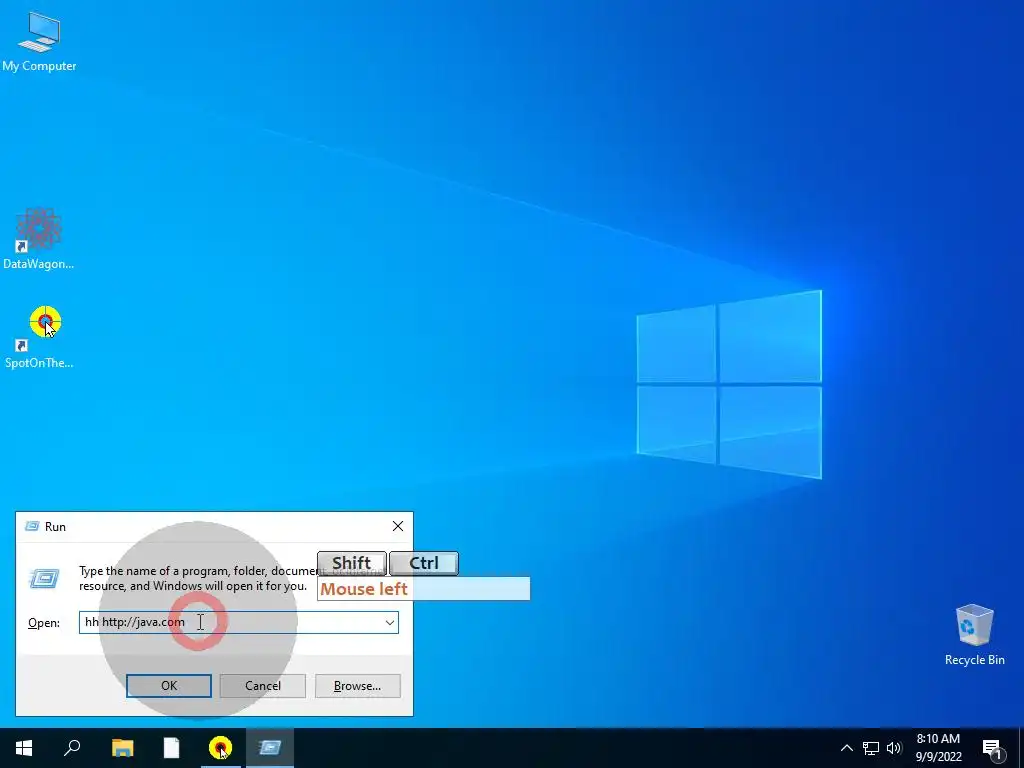Viewport: 1024px width, 768px height.
Task: Click the SpotOnTheMouse taskbar icon
Action: pyautogui.click(x=220, y=748)
